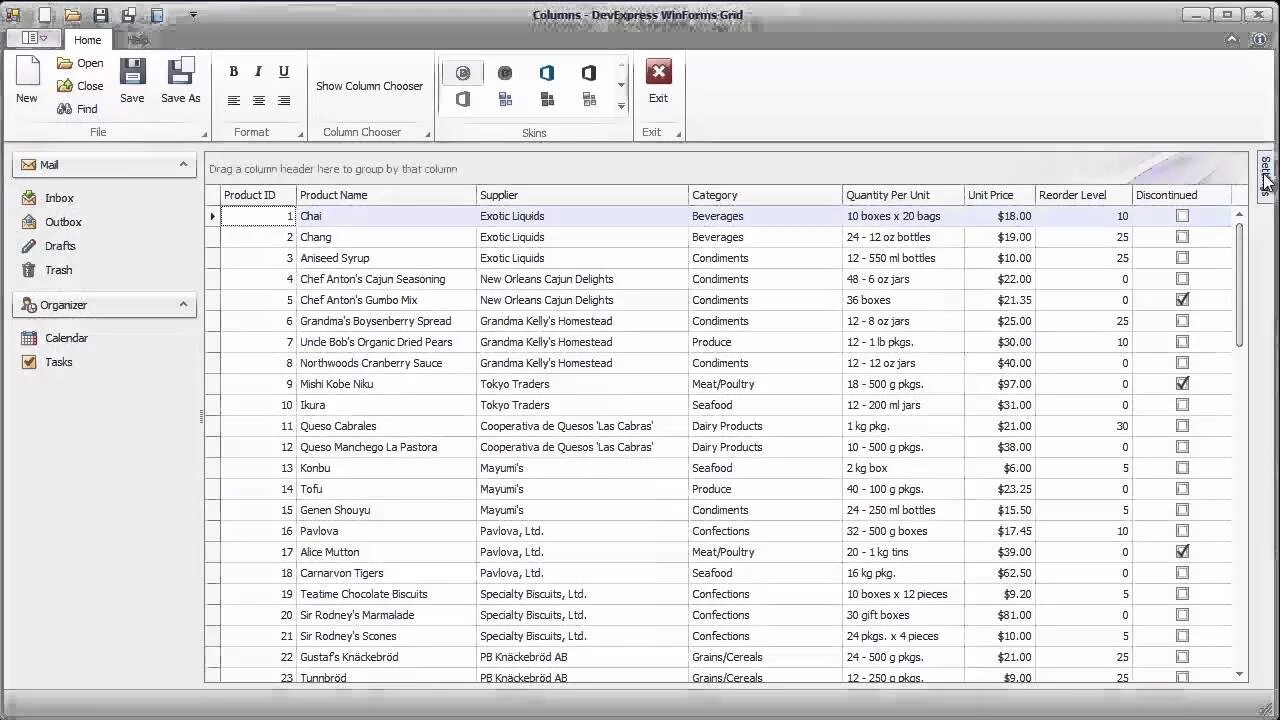Sort by the Unit Price column header
The height and width of the screenshot is (720, 1280).
[x=999, y=195]
